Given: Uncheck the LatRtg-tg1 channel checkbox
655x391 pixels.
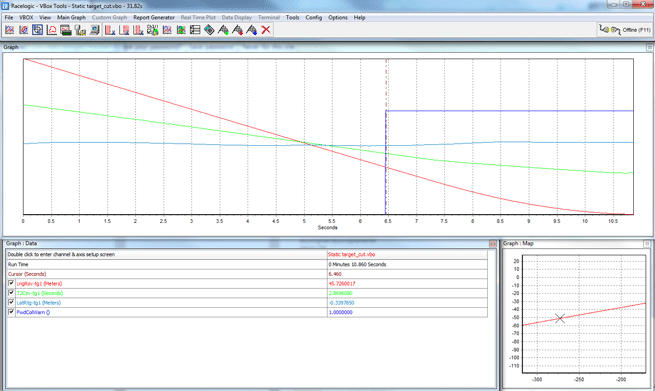Looking at the screenshot, I should [x=11, y=302].
